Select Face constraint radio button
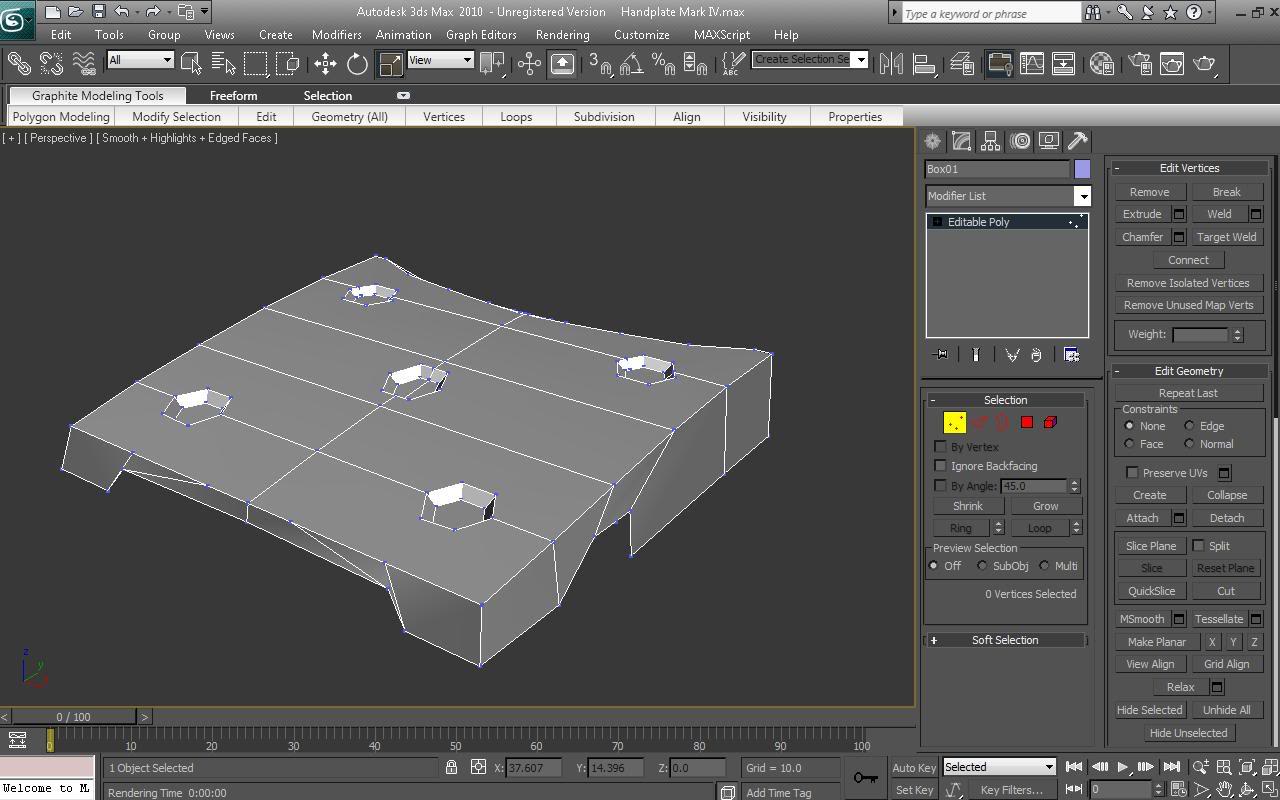 pyautogui.click(x=1129, y=444)
